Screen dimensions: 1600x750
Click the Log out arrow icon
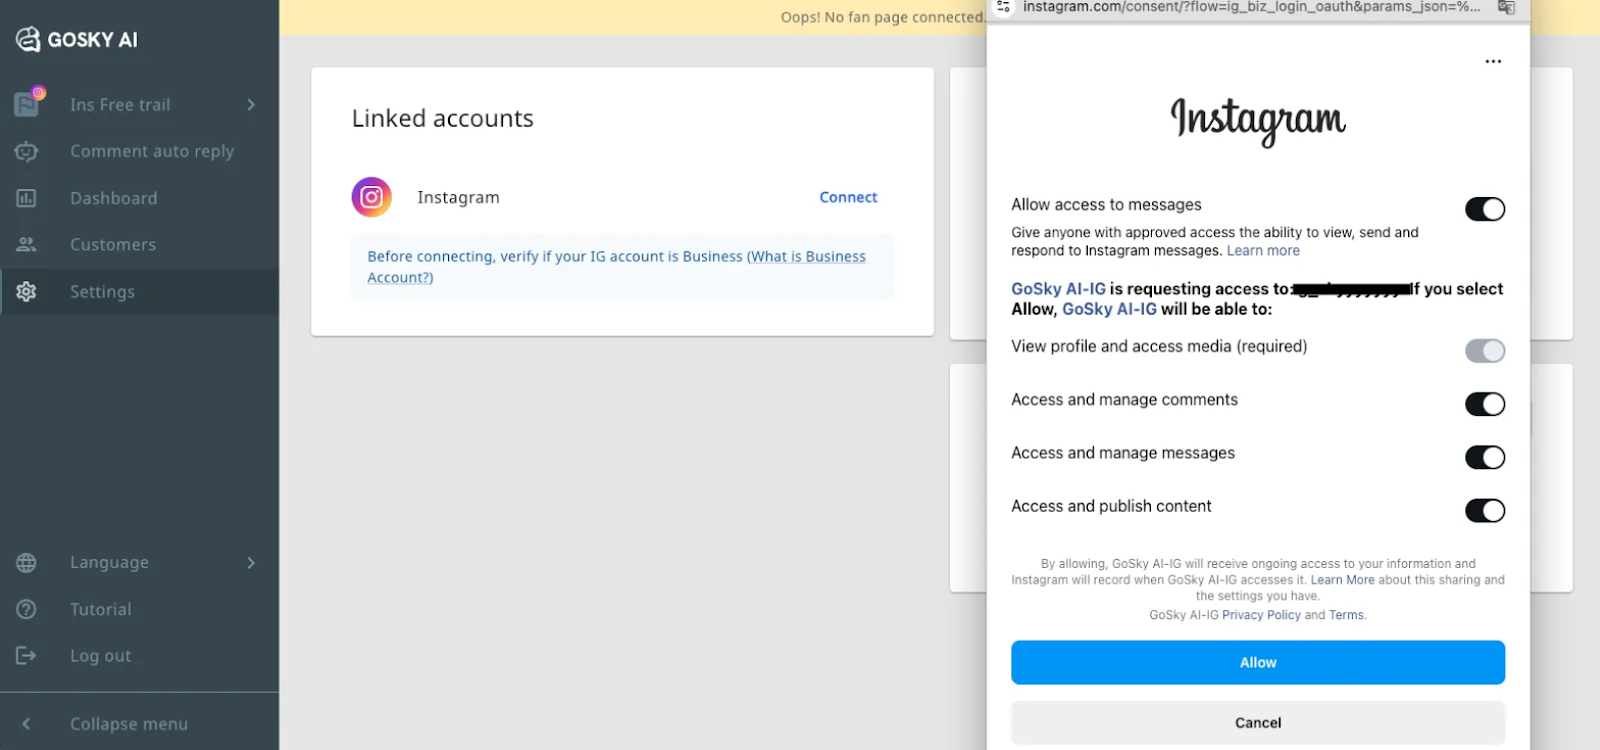pos(27,656)
